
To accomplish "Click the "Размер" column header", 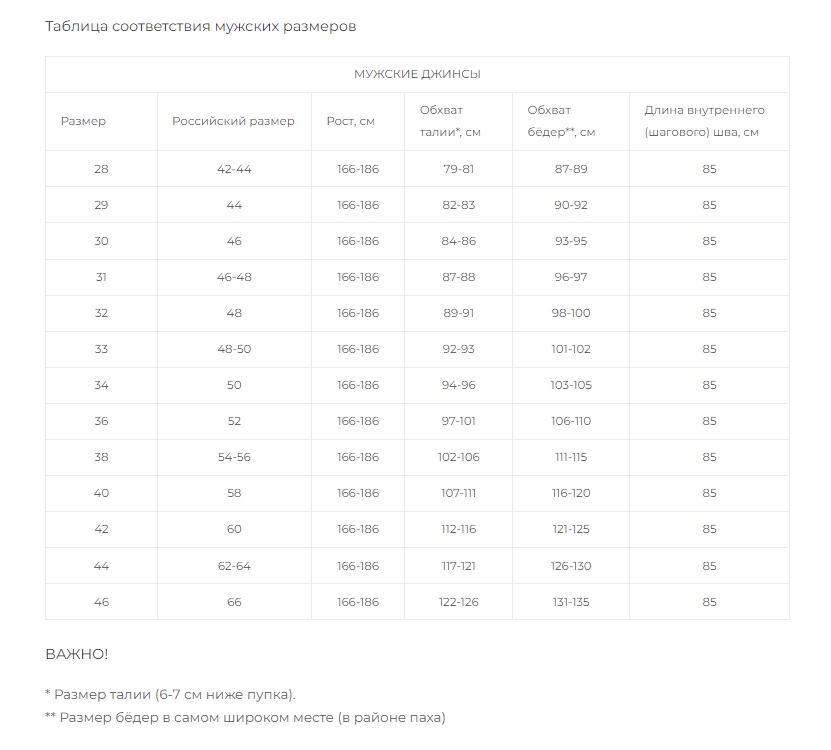I will pos(83,121).
